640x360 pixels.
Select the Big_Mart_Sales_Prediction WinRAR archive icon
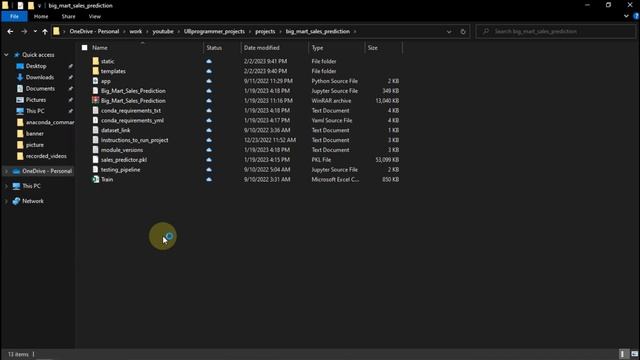pyautogui.click(x=96, y=100)
